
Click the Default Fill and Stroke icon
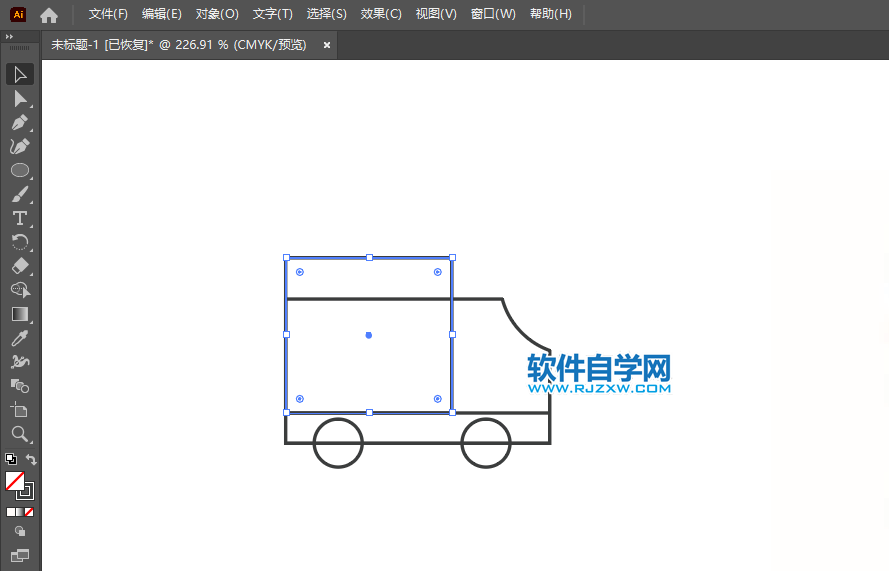coord(11,459)
